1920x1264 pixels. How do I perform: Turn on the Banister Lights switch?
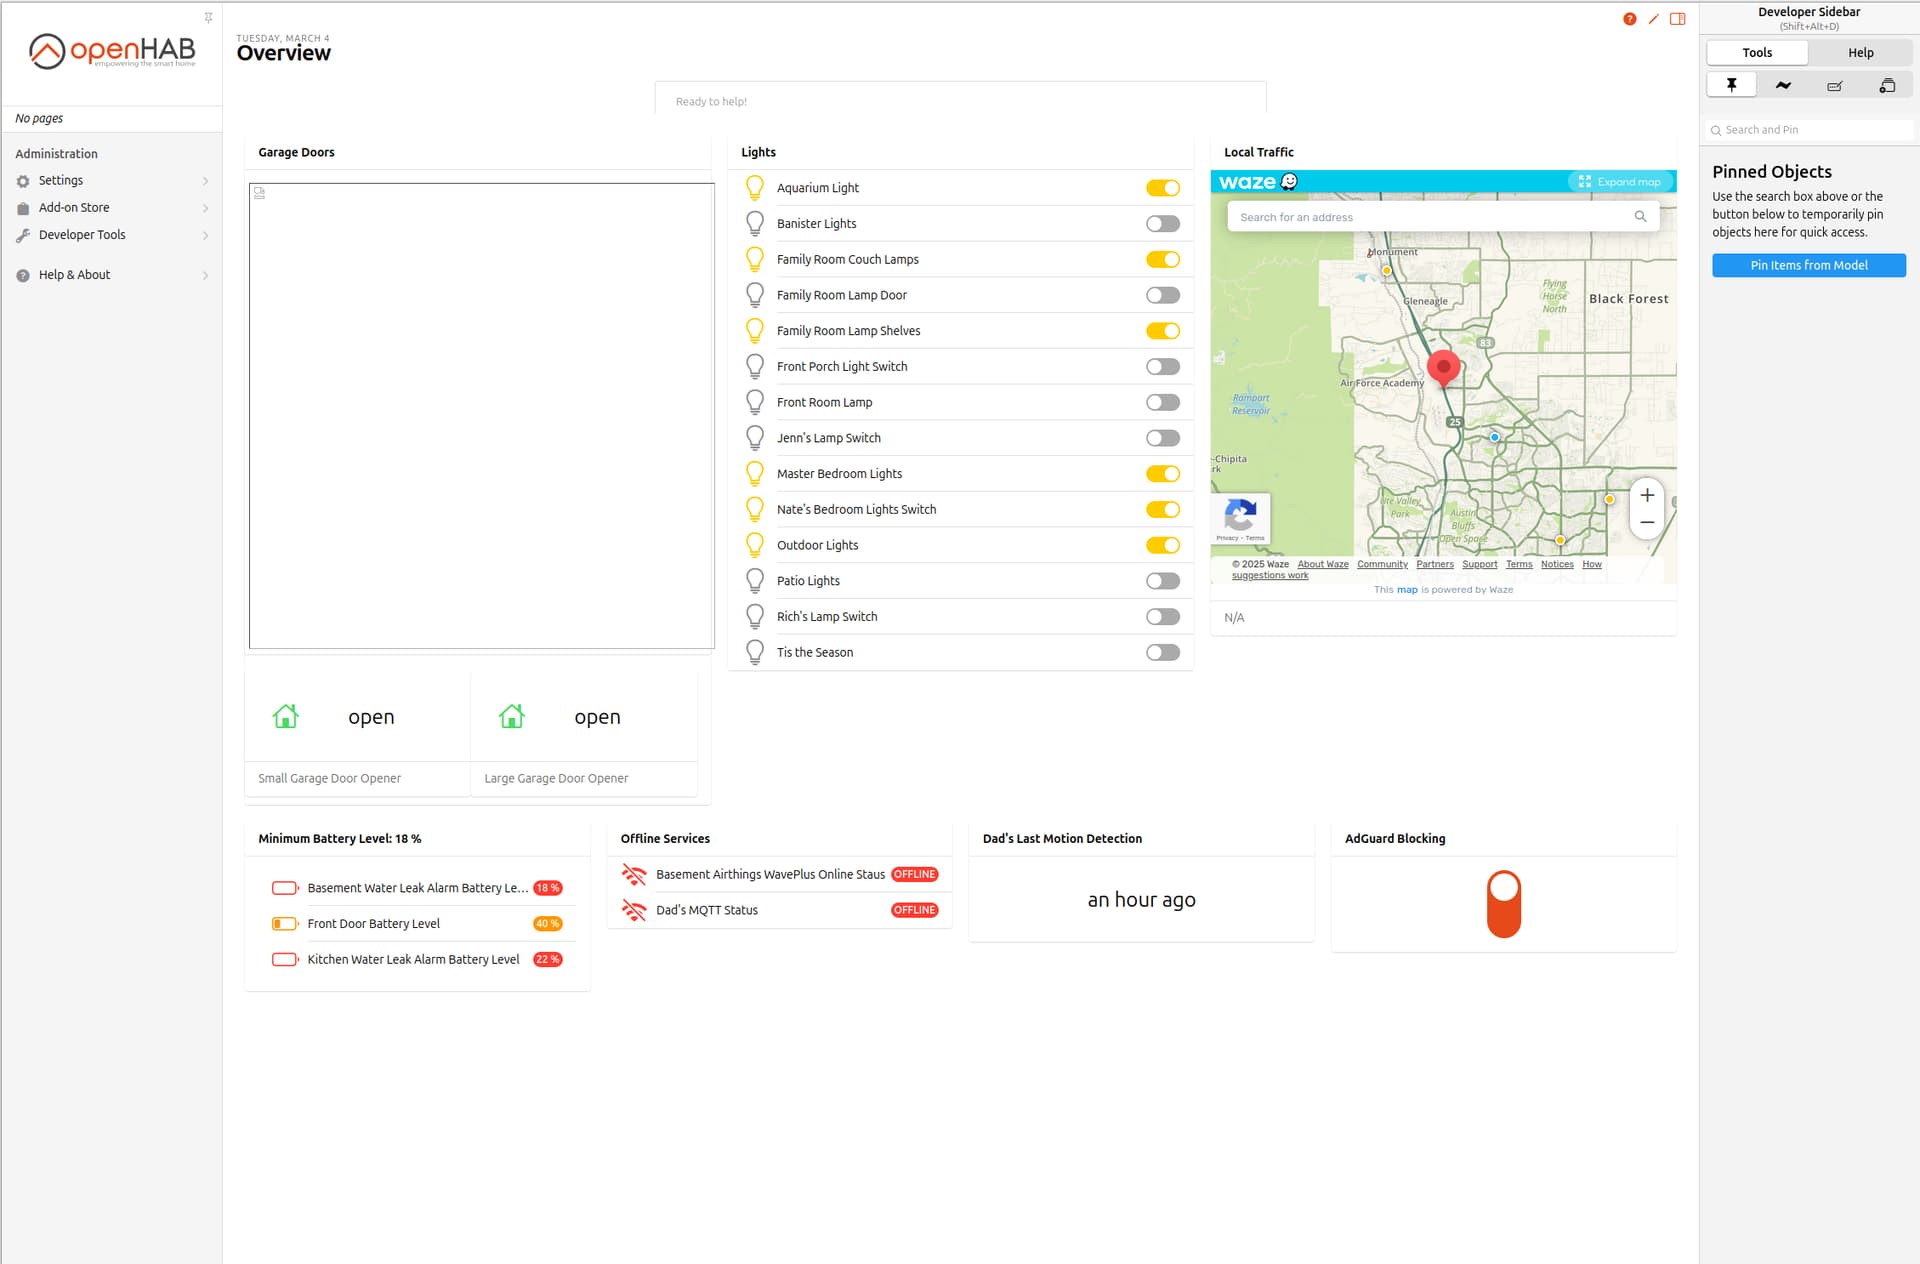point(1162,223)
